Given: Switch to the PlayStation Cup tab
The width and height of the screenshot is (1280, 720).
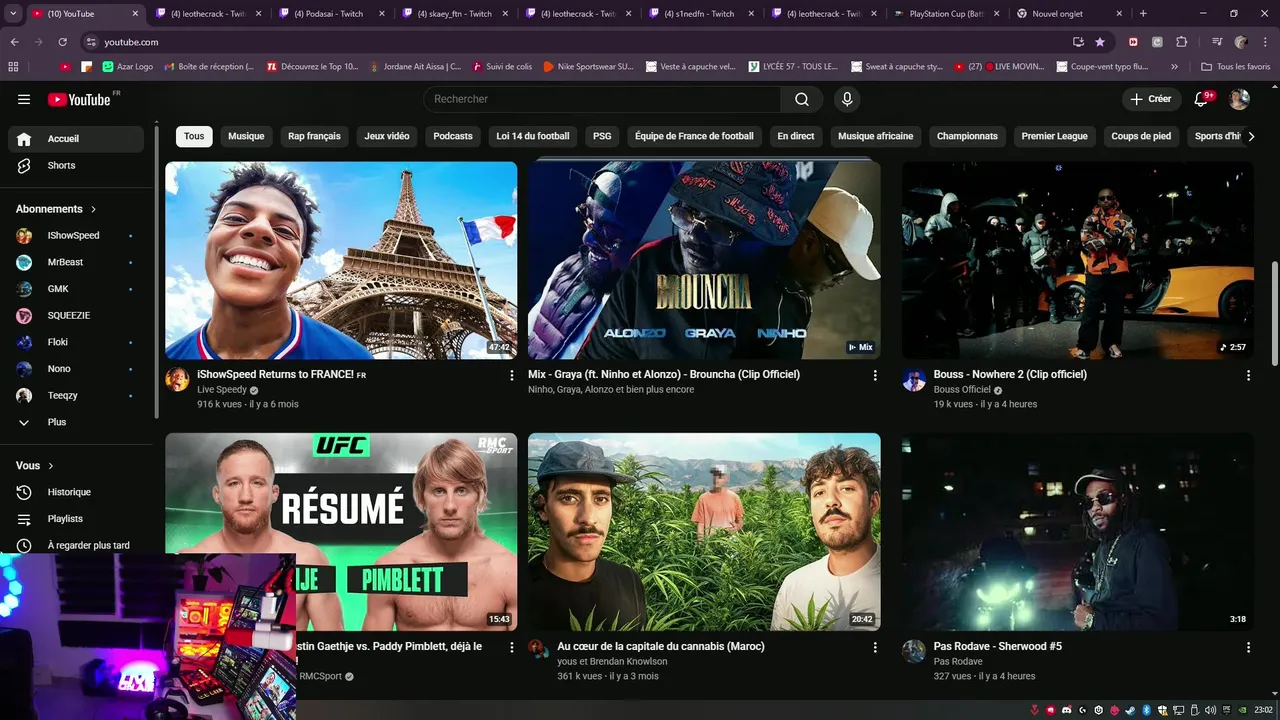Looking at the screenshot, I should point(945,14).
